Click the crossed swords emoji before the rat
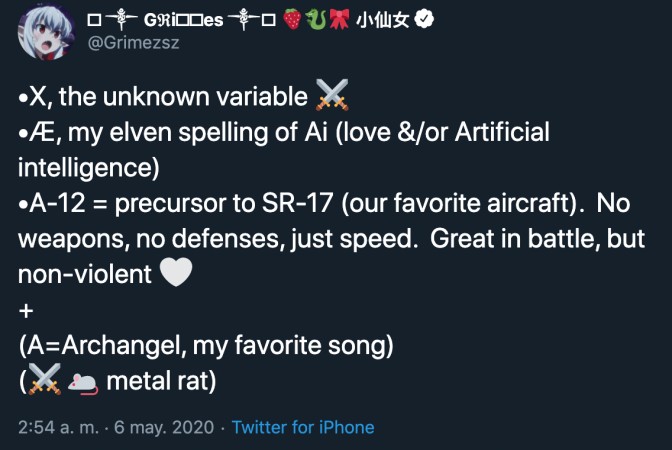 (x=45, y=380)
